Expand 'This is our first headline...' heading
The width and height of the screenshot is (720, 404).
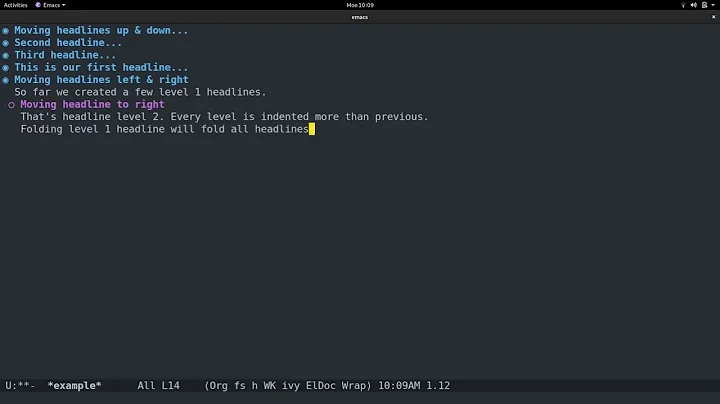coord(101,67)
